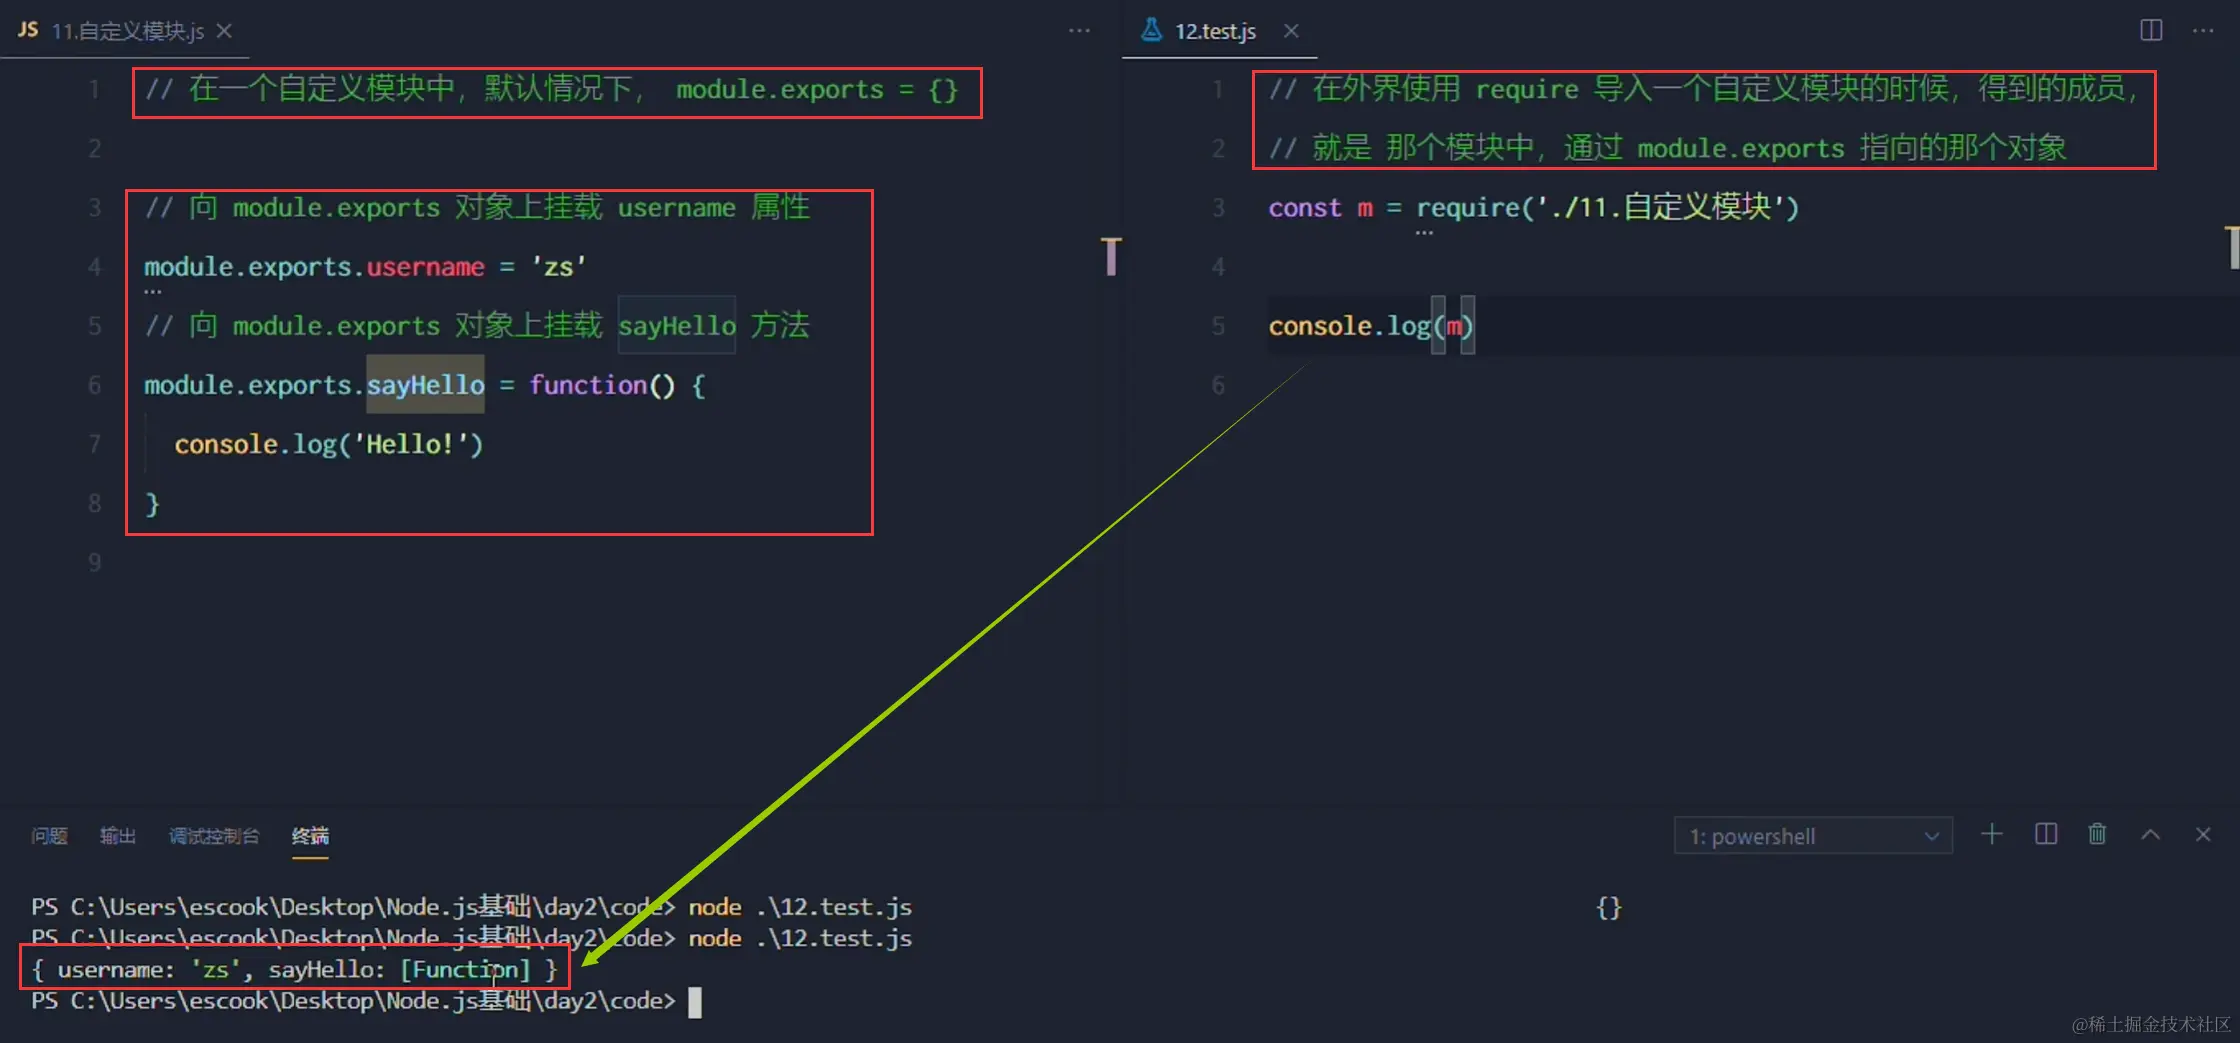Viewport: 2240px width, 1043px height.
Task: Click line number 9 in the left editor gutter
Action: coord(95,562)
